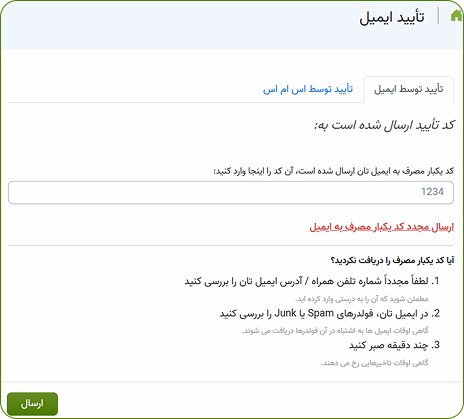This screenshot has width=464, height=419.
Task: Click the heading کد تأیید ارسال شده است به
Action: [384, 125]
